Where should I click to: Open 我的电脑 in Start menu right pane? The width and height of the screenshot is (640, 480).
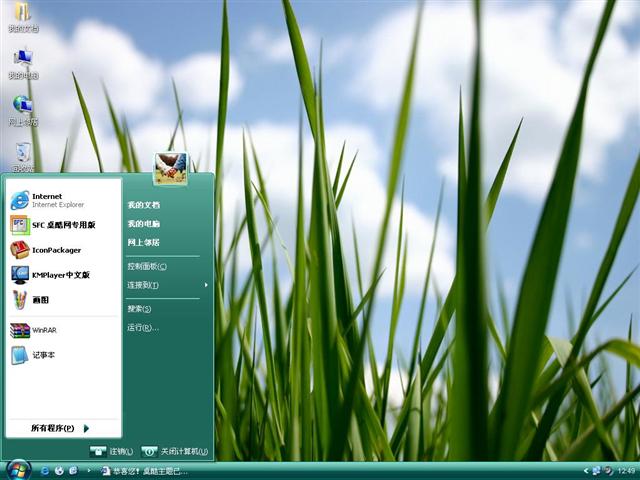[x=144, y=224]
